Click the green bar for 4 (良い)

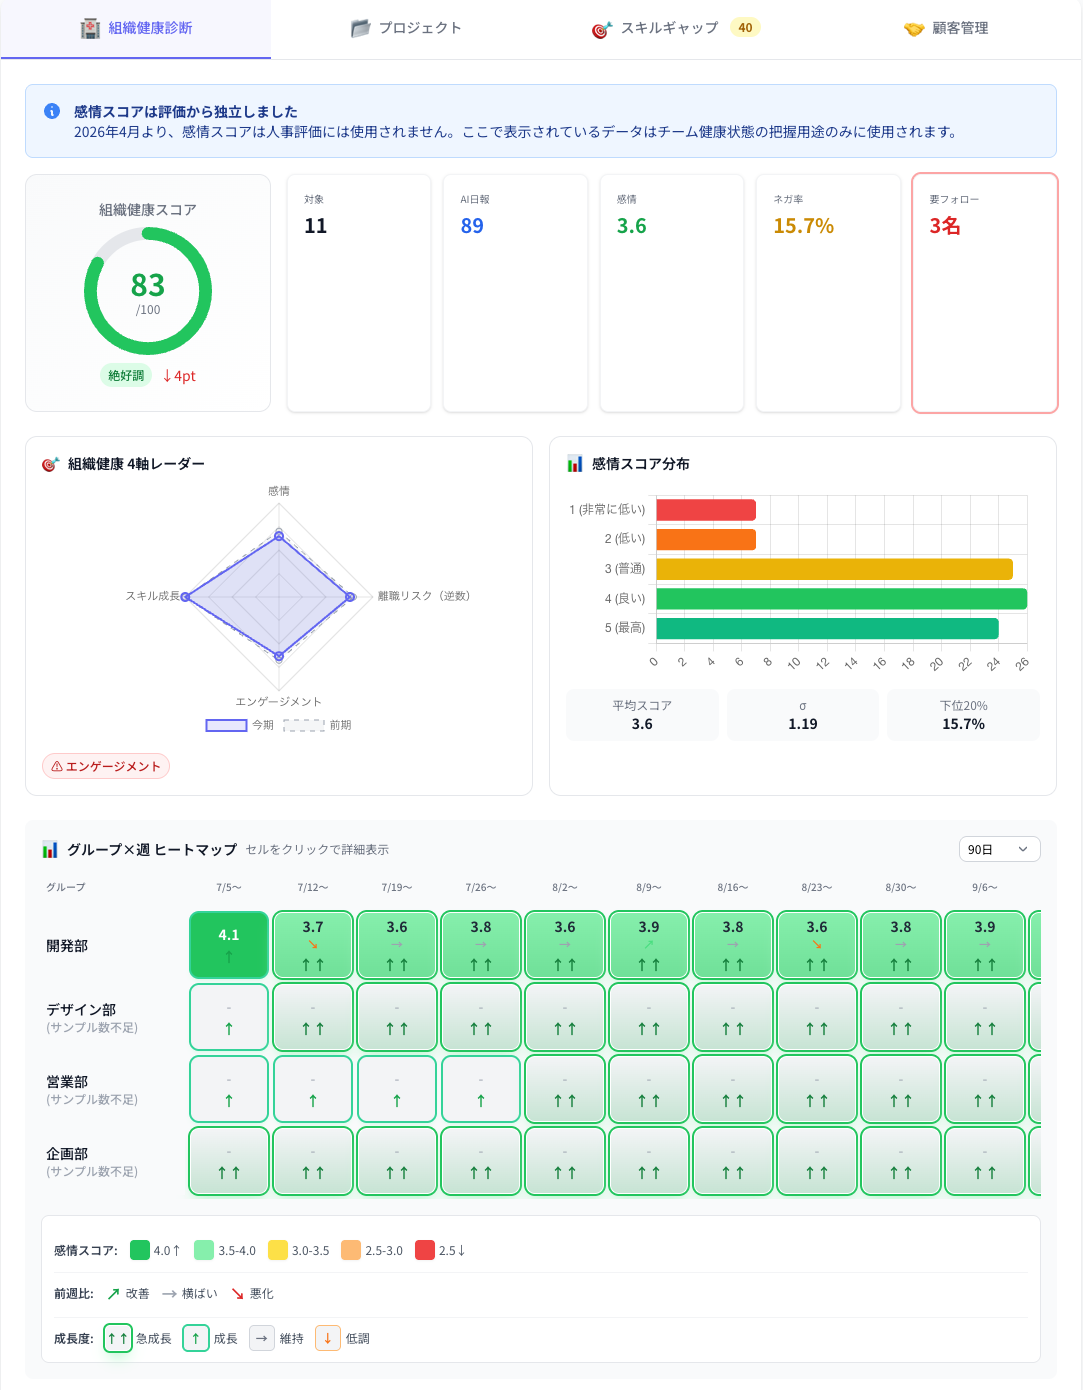coord(841,599)
